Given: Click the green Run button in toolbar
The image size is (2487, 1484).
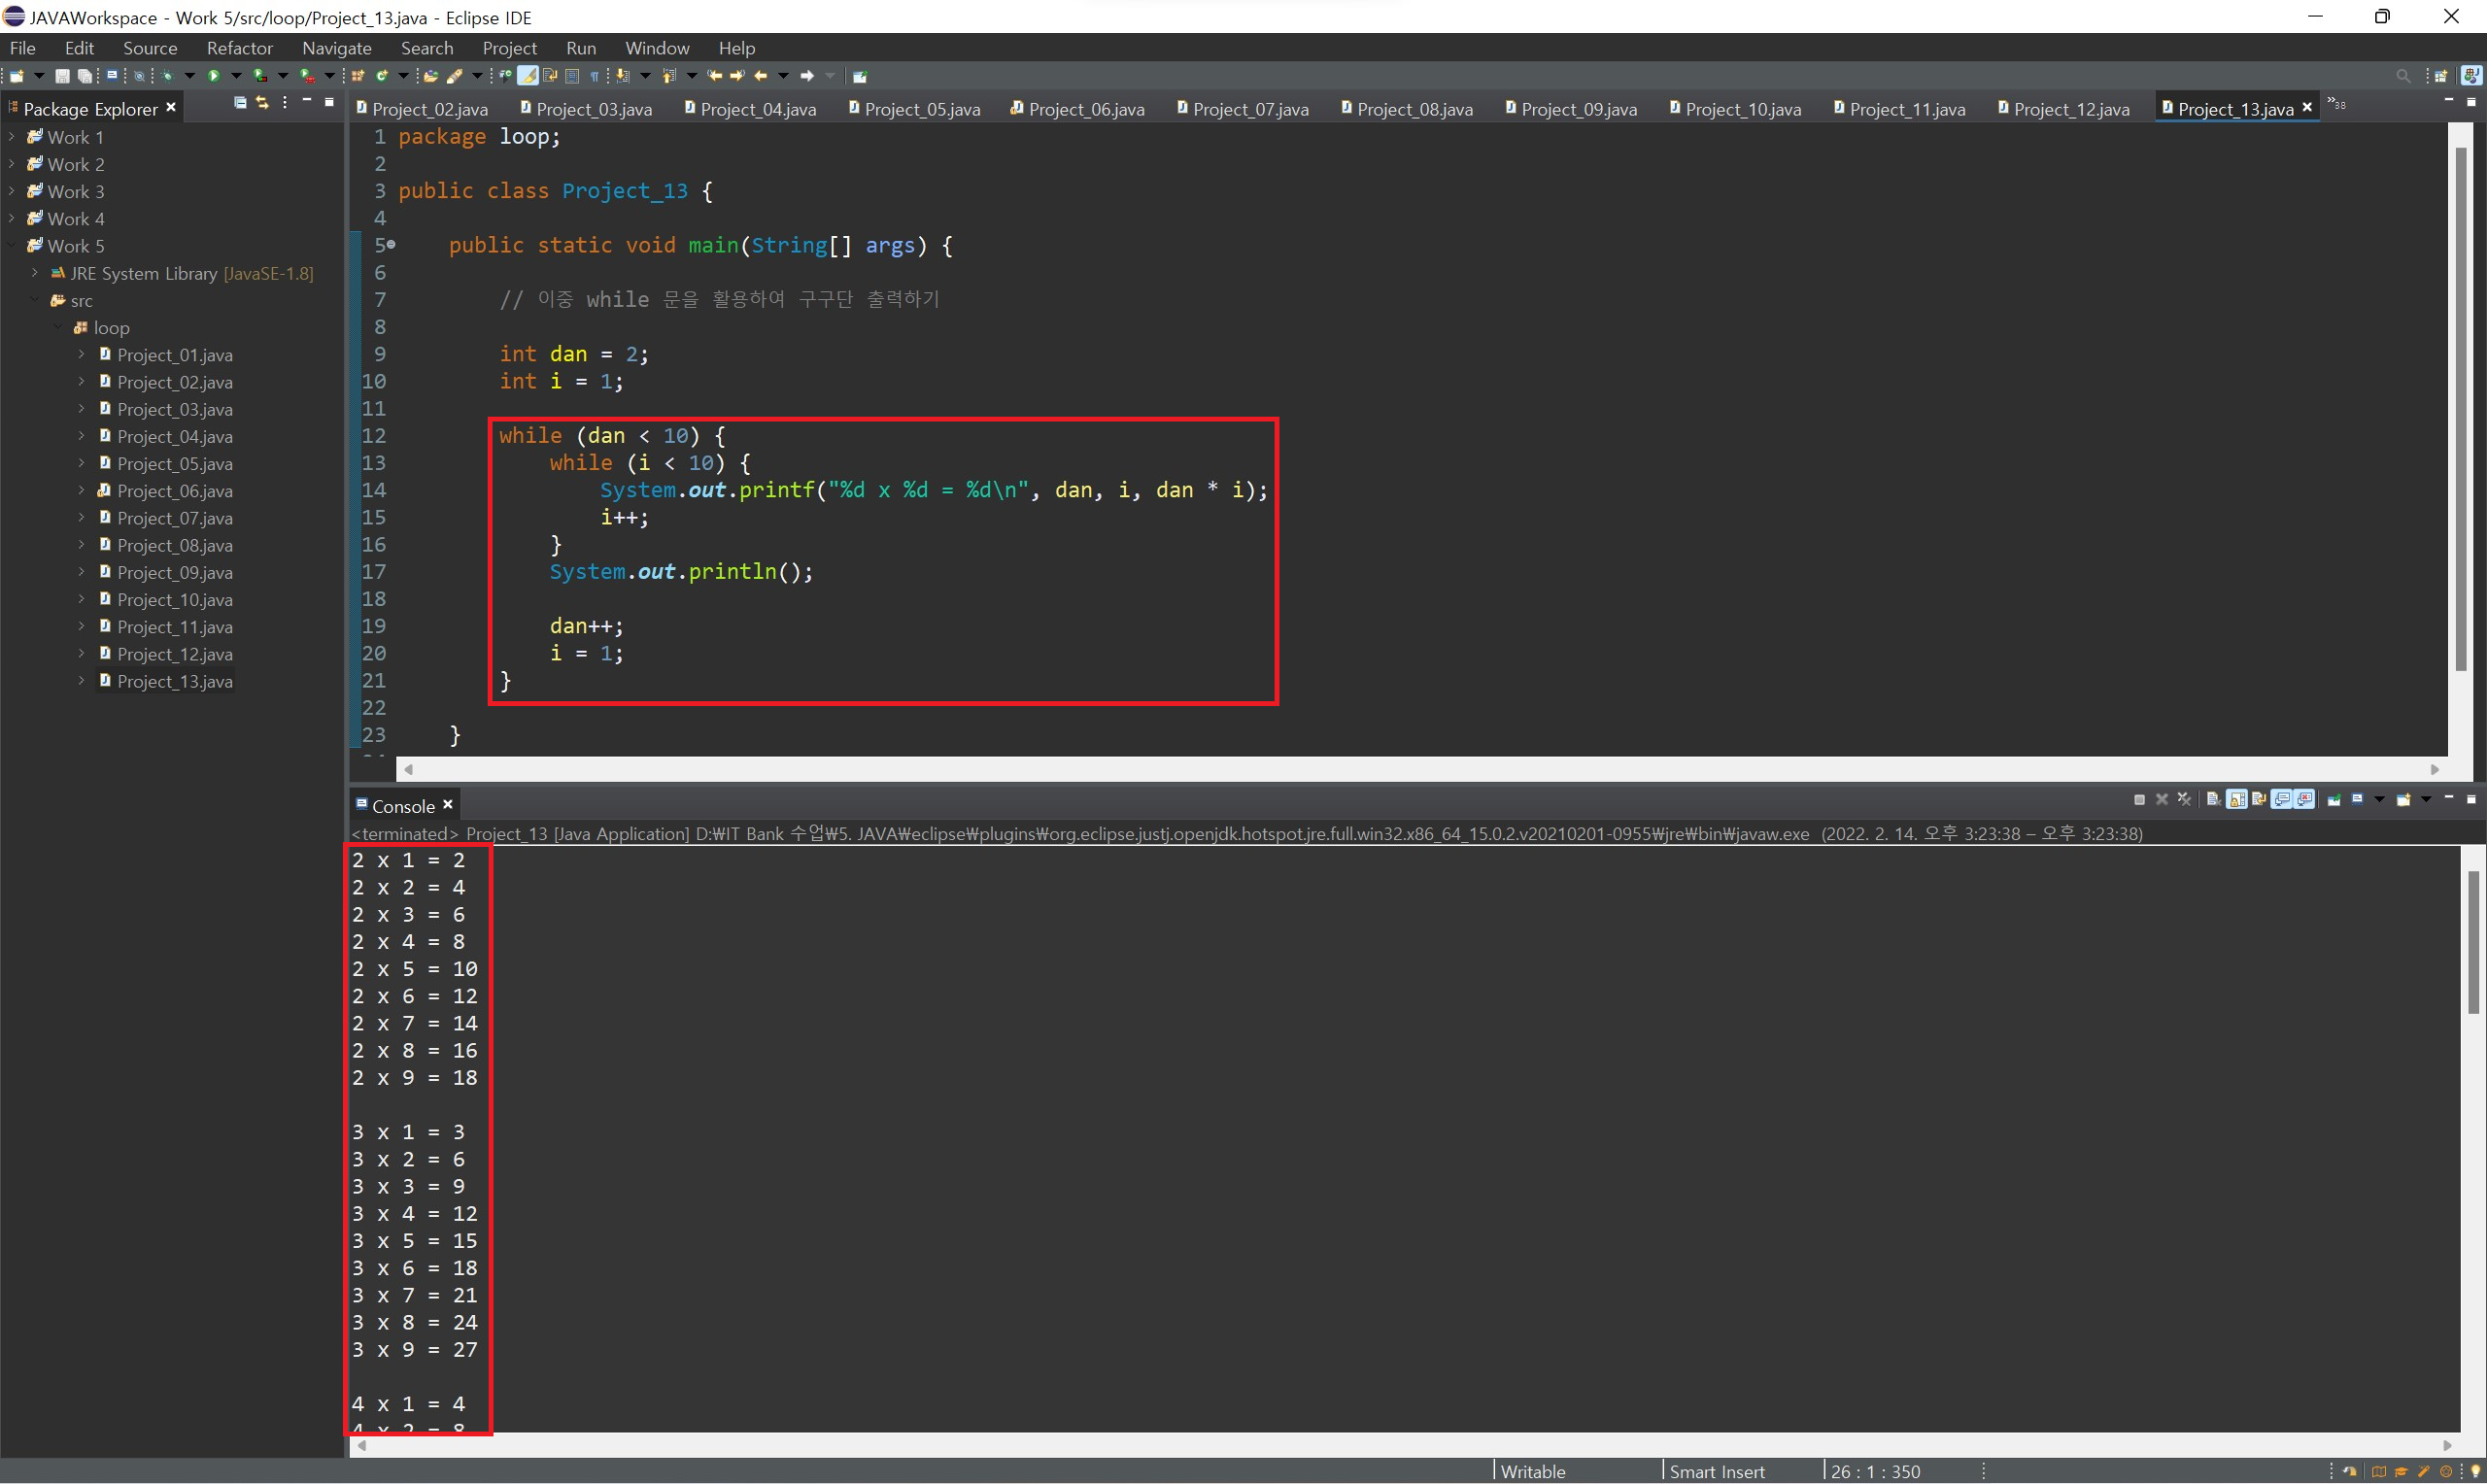Looking at the screenshot, I should (213, 76).
